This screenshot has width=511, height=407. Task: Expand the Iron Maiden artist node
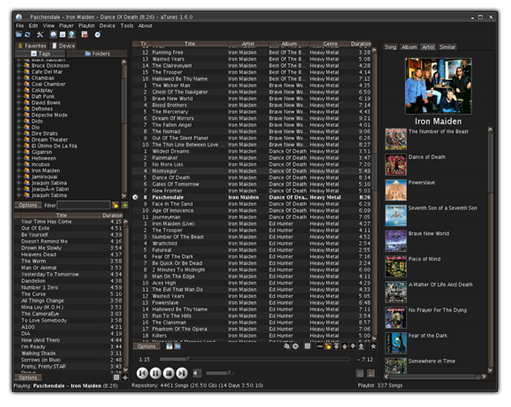(19, 171)
